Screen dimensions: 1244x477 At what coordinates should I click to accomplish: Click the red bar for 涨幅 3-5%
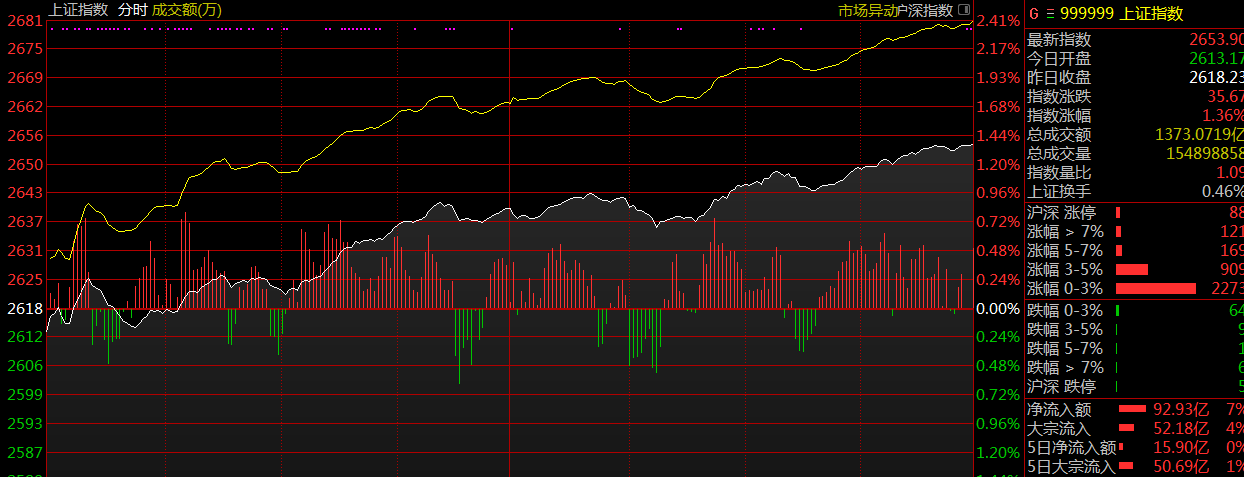pyautogui.click(x=1131, y=270)
